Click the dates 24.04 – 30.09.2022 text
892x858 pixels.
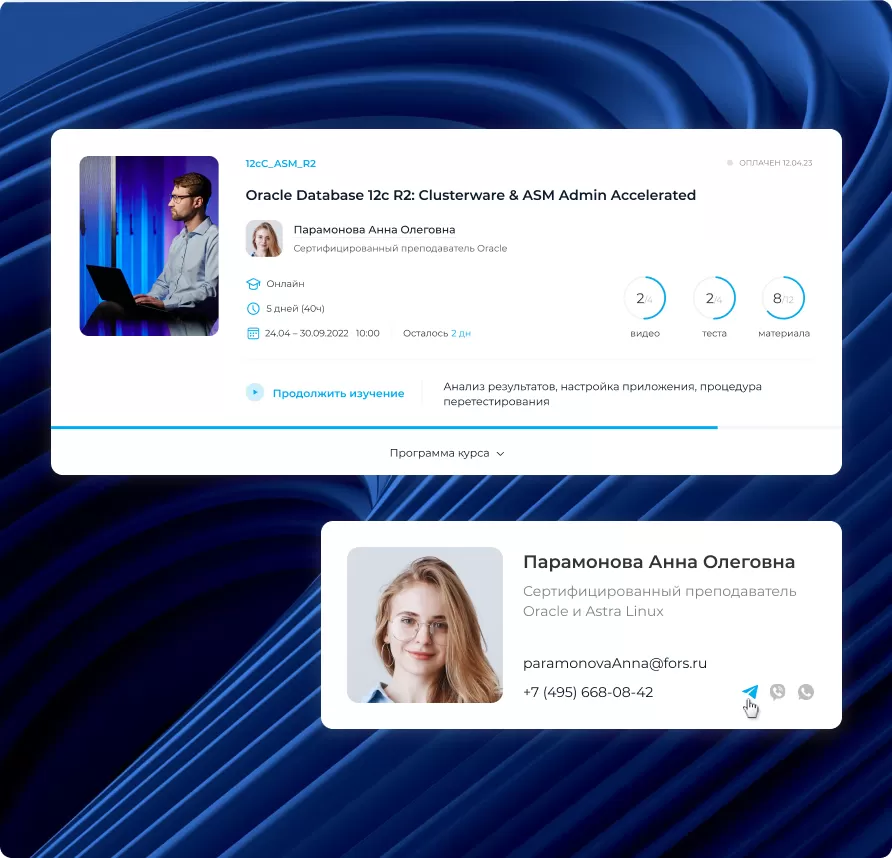[x=307, y=333]
